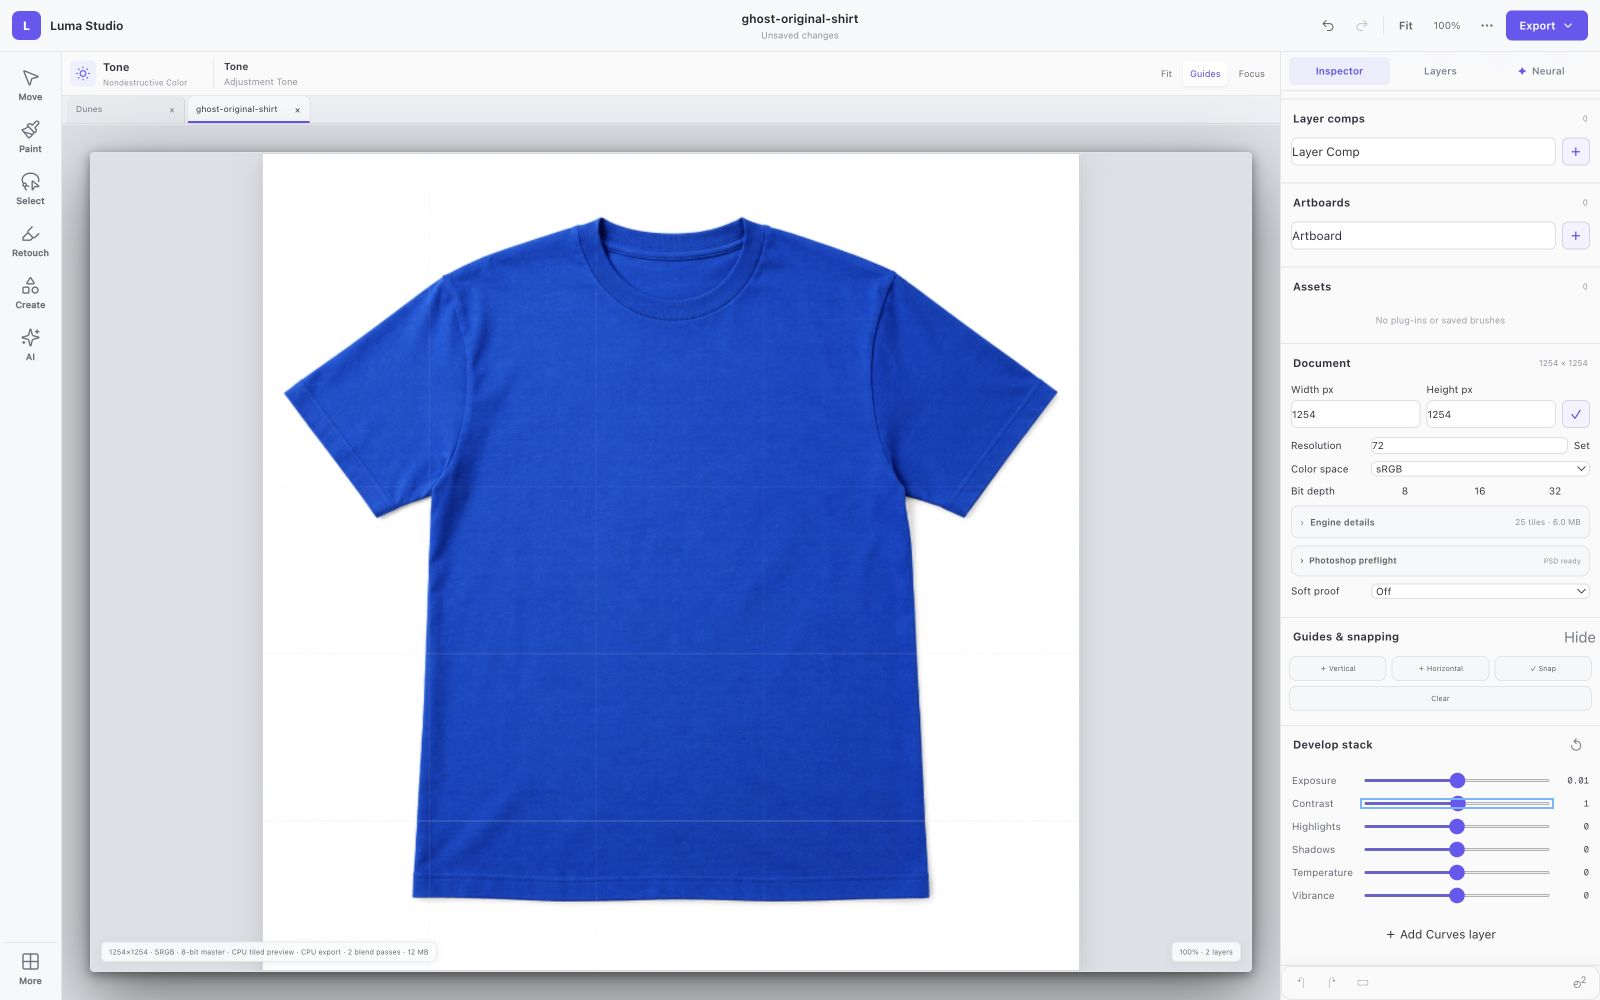This screenshot has height=1000, width=1600.
Task: Click the history clock icon with 2
Action: tap(1579, 983)
